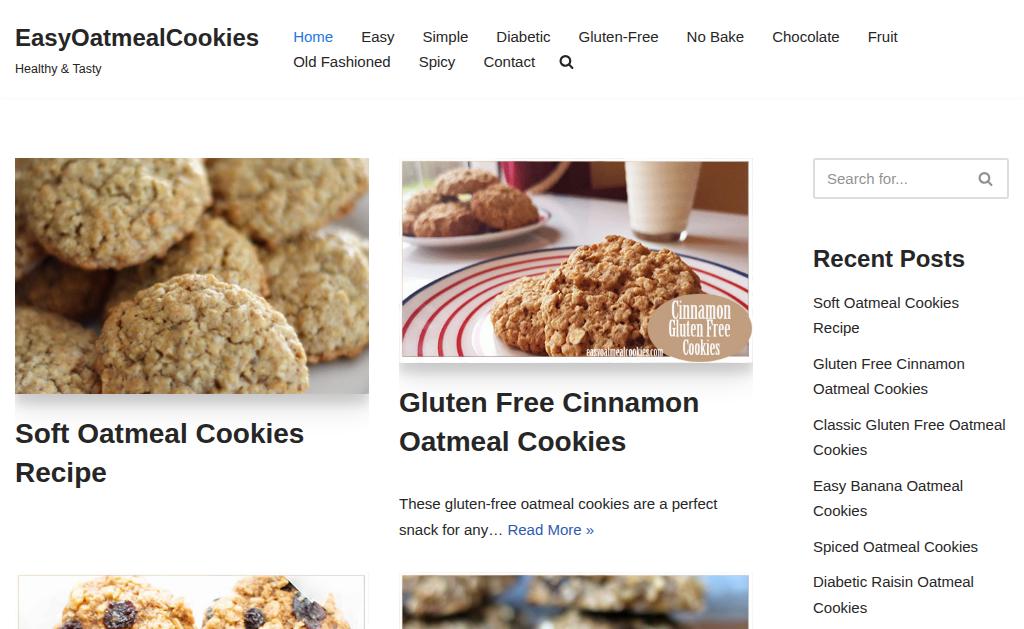Click the sidebar search submit magnifier

(985, 179)
